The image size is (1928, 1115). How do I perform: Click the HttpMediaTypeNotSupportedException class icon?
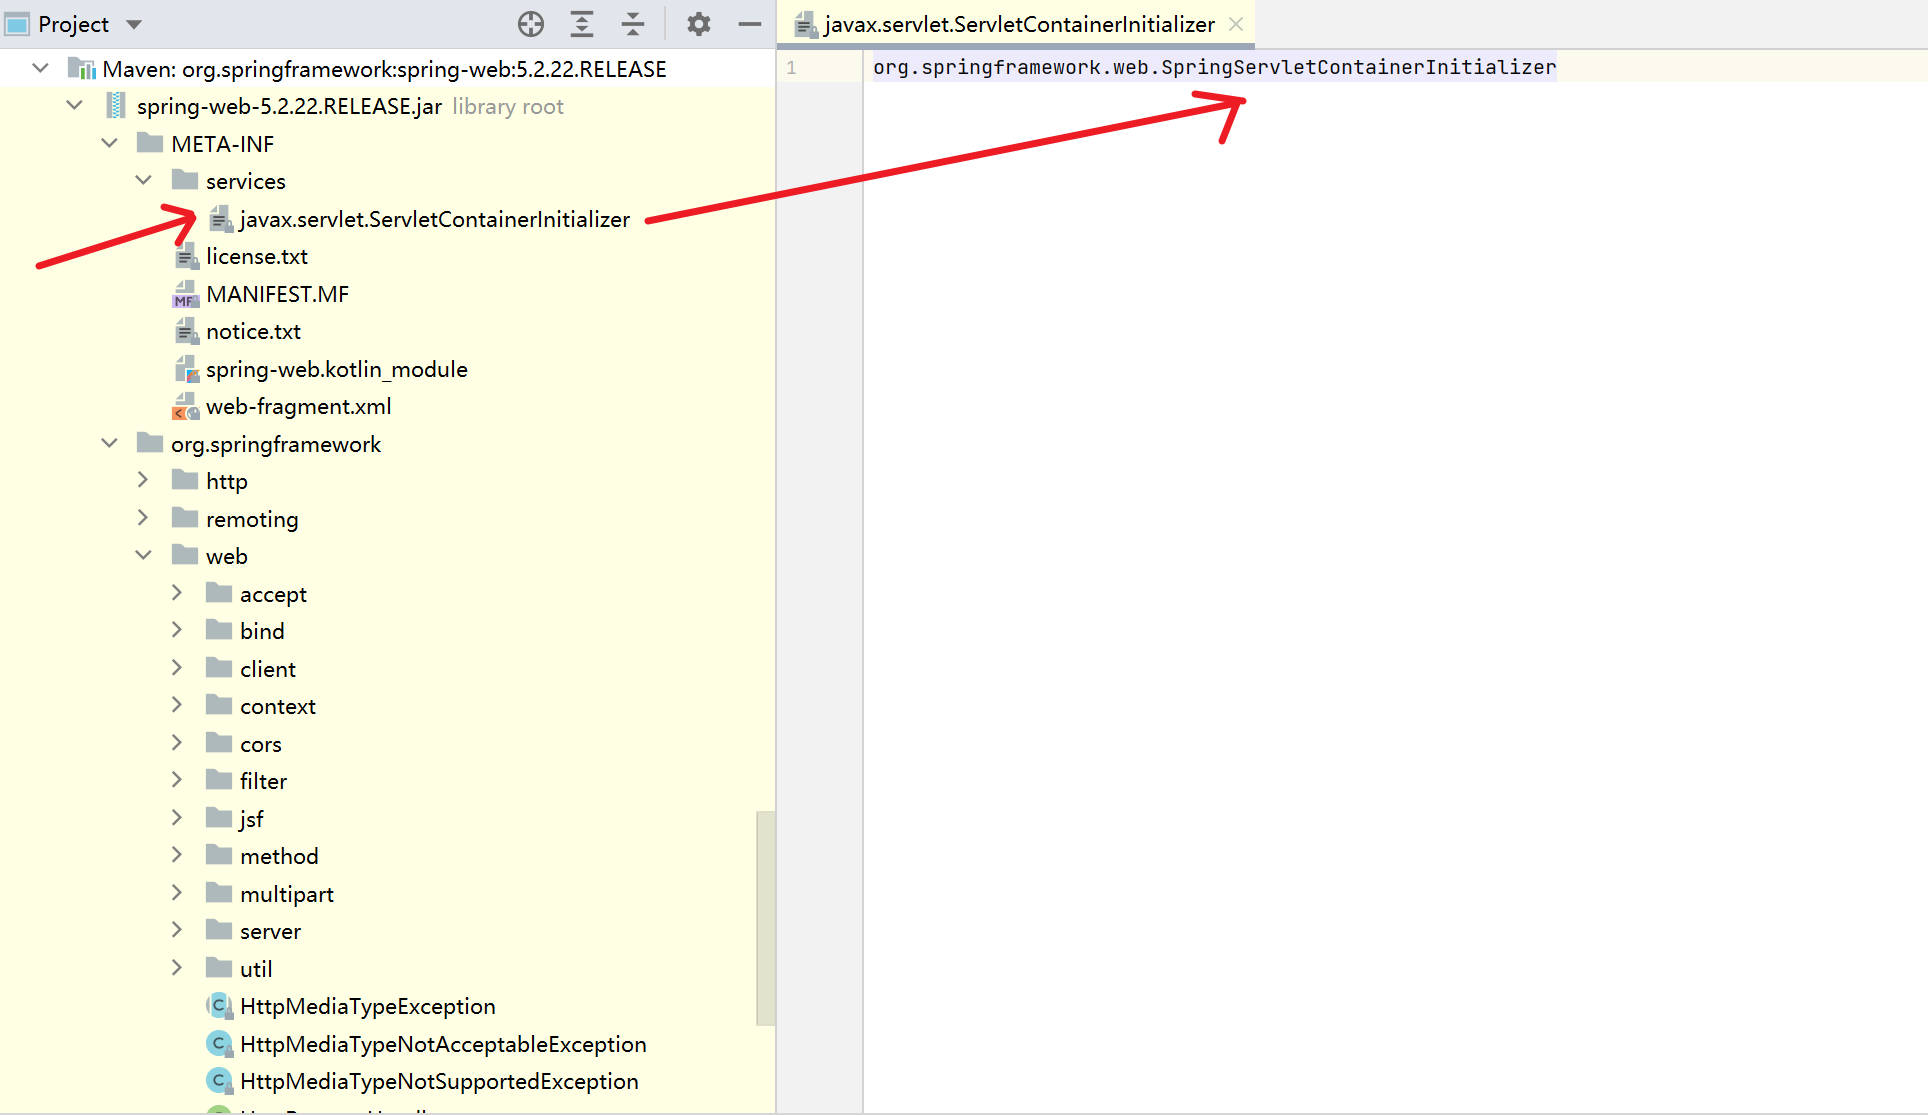pyautogui.click(x=219, y=1081)
